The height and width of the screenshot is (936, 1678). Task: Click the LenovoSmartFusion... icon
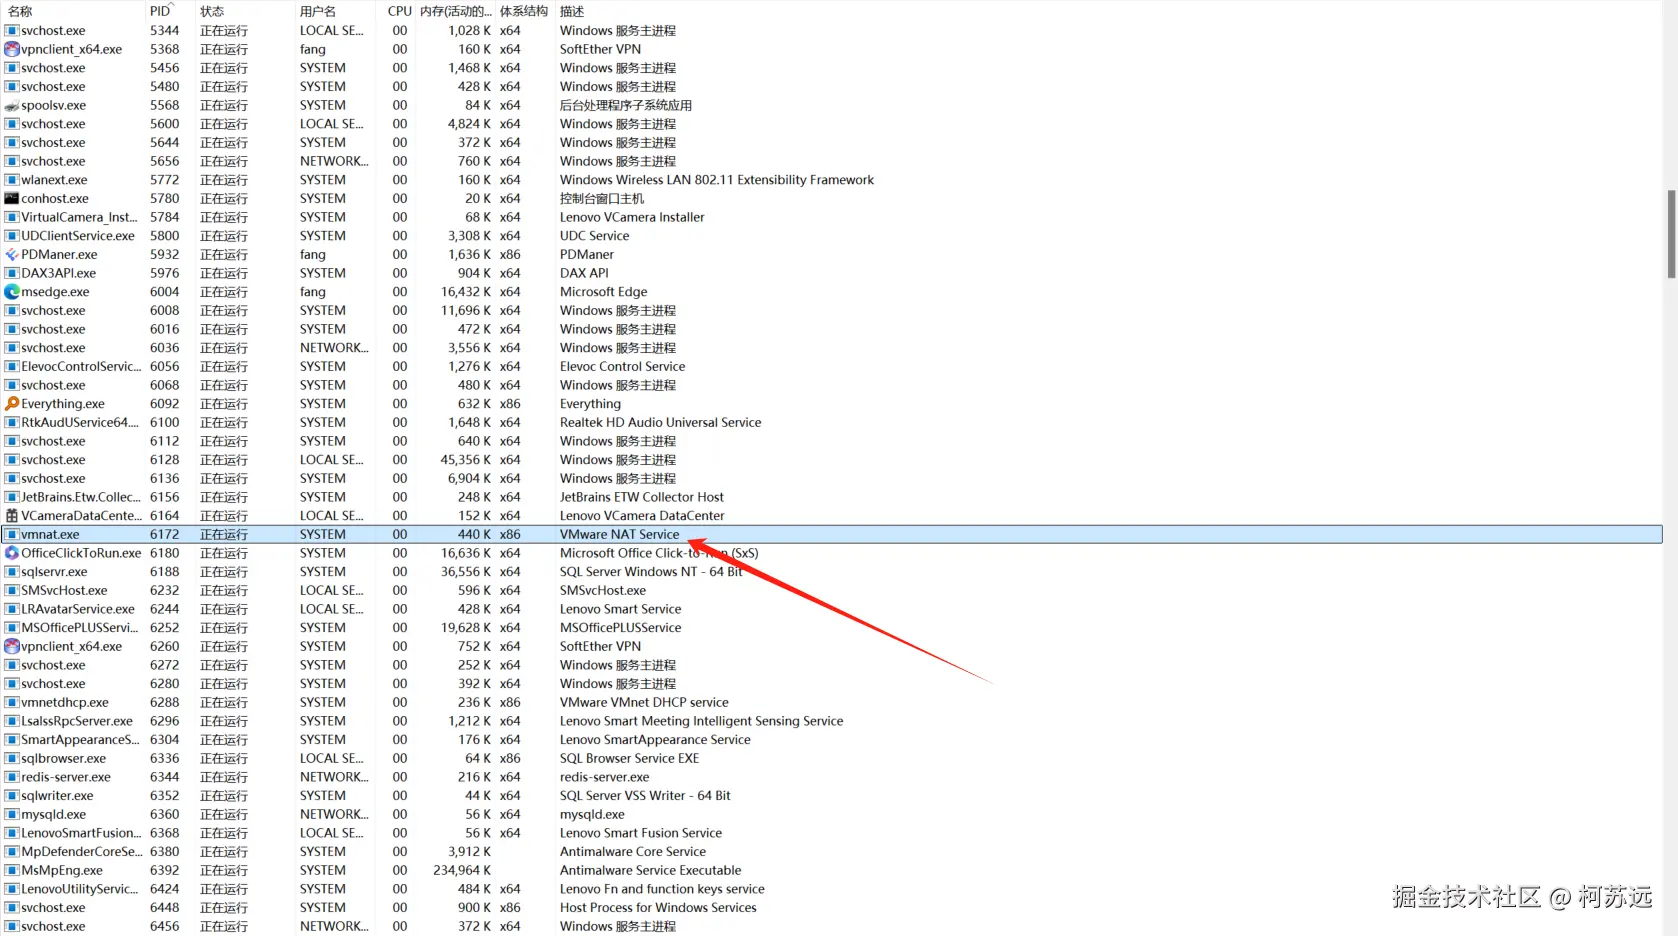[x=12, y=833]
